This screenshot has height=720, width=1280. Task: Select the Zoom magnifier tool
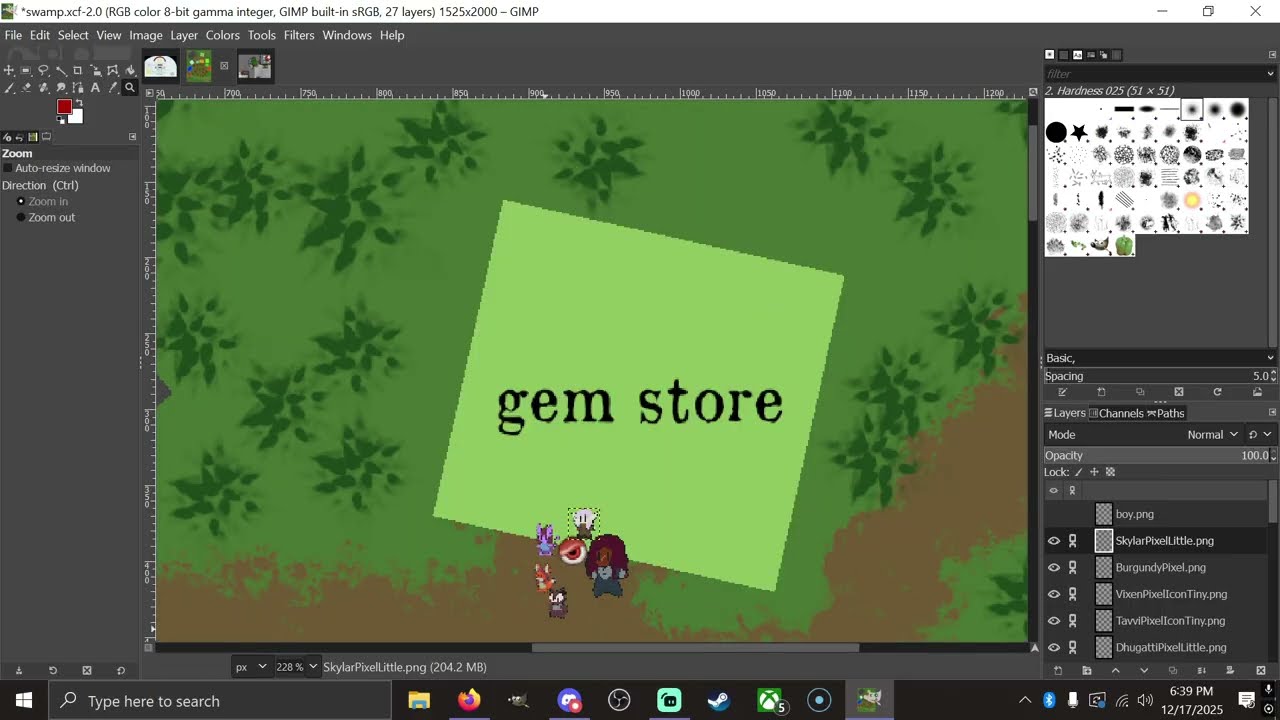(130, 88)
